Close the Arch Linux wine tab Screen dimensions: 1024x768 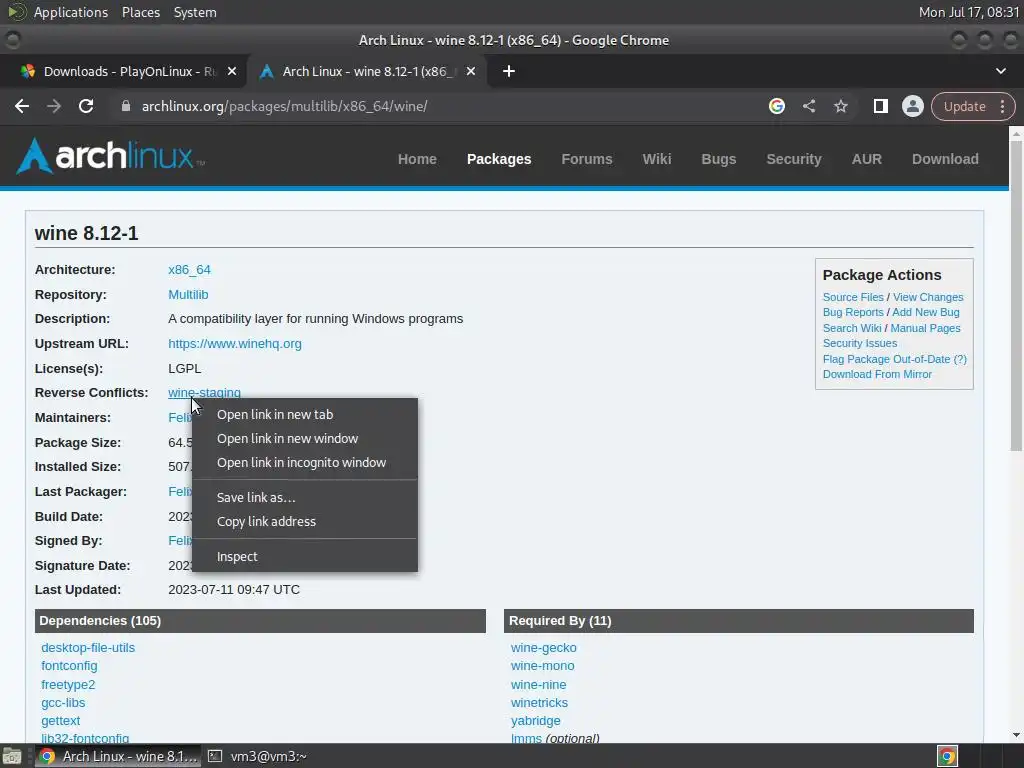471,71
